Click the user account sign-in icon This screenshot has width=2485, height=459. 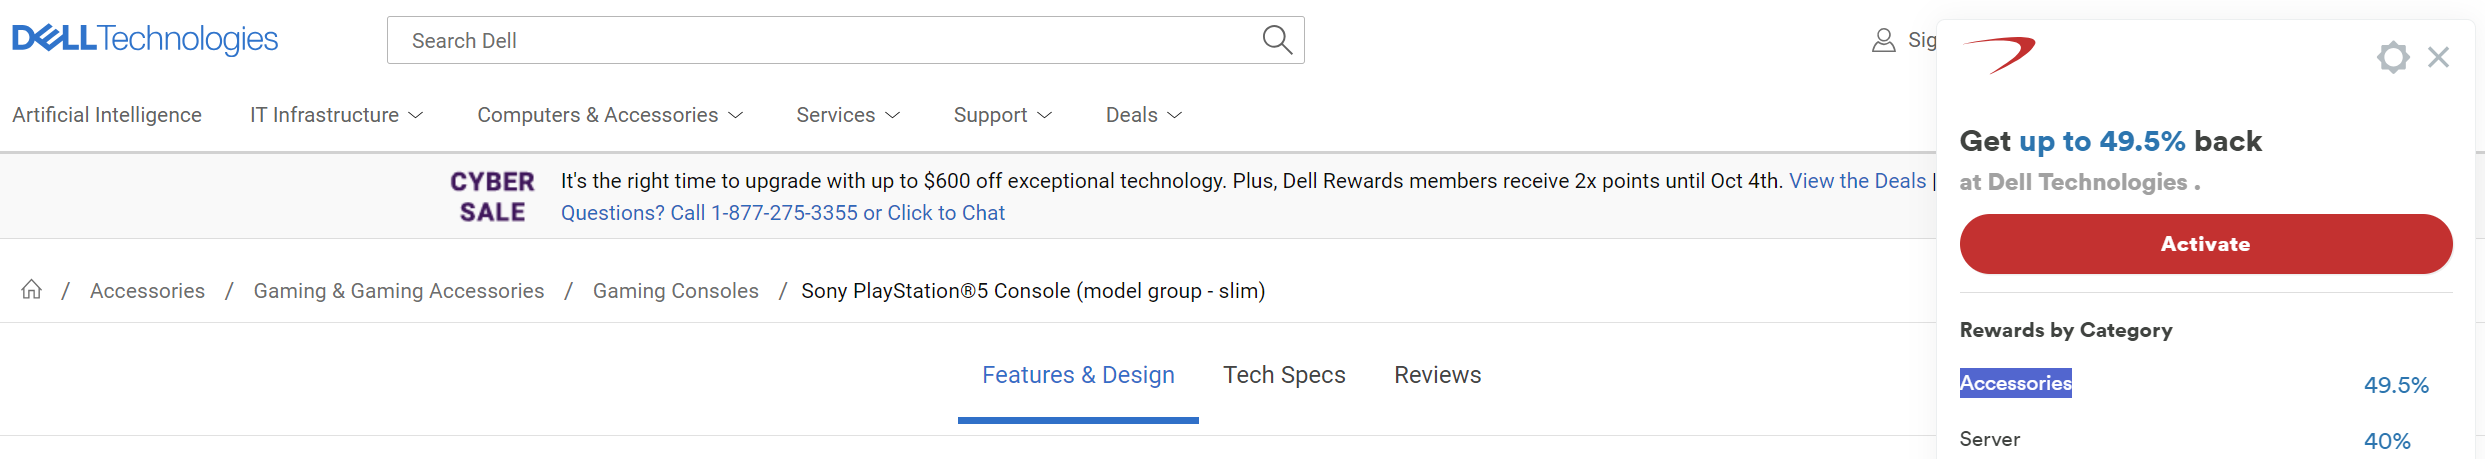pyautogui.click(x=1883, y=40)
